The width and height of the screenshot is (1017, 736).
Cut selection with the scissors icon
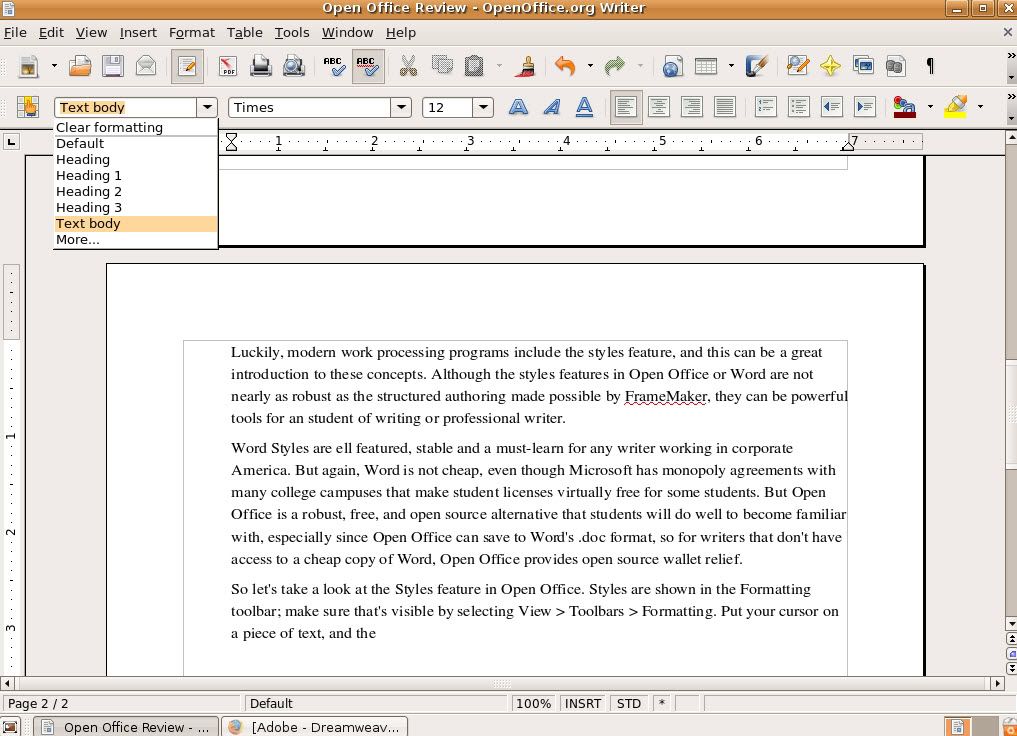[408, 66]
